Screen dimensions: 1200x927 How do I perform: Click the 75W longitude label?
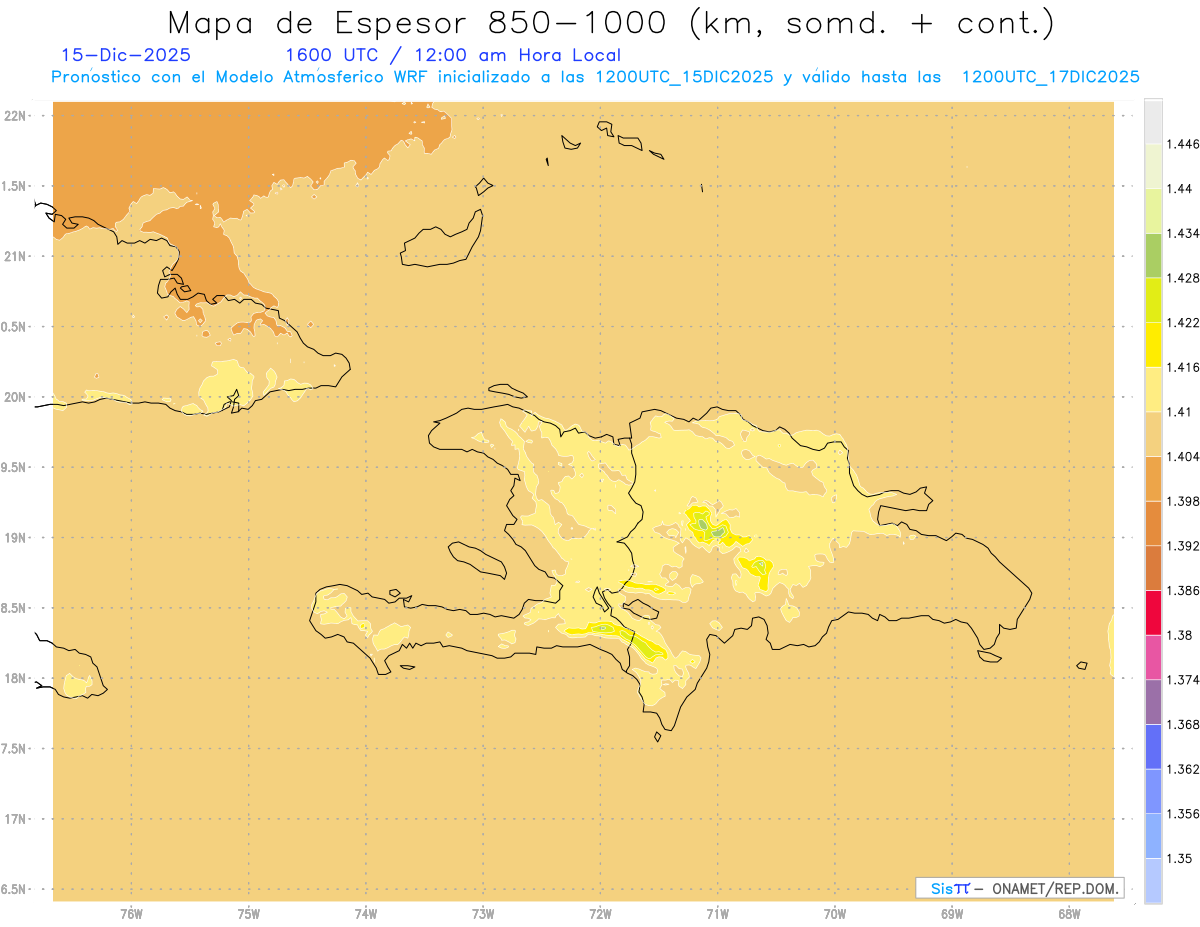248,913
